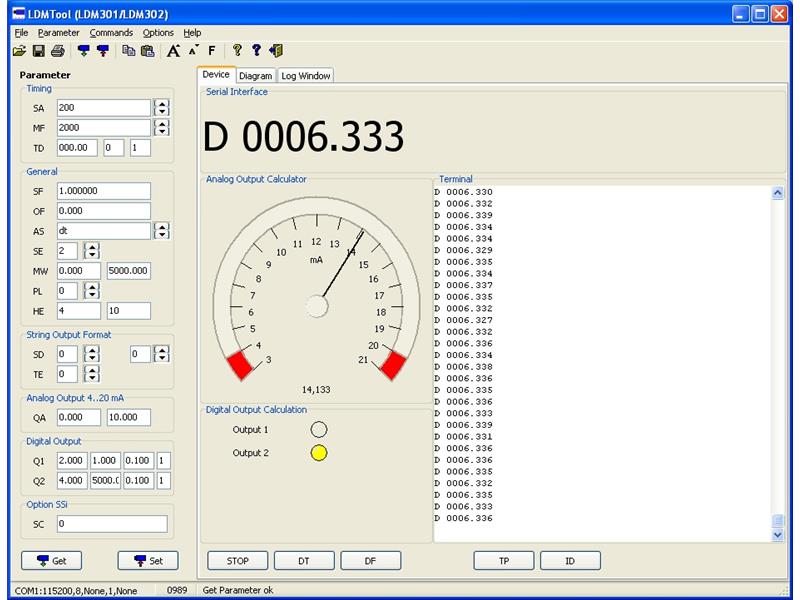Click the copy toolbar icon
Viewport: 800px width, 600px height.
pos(129,51)
